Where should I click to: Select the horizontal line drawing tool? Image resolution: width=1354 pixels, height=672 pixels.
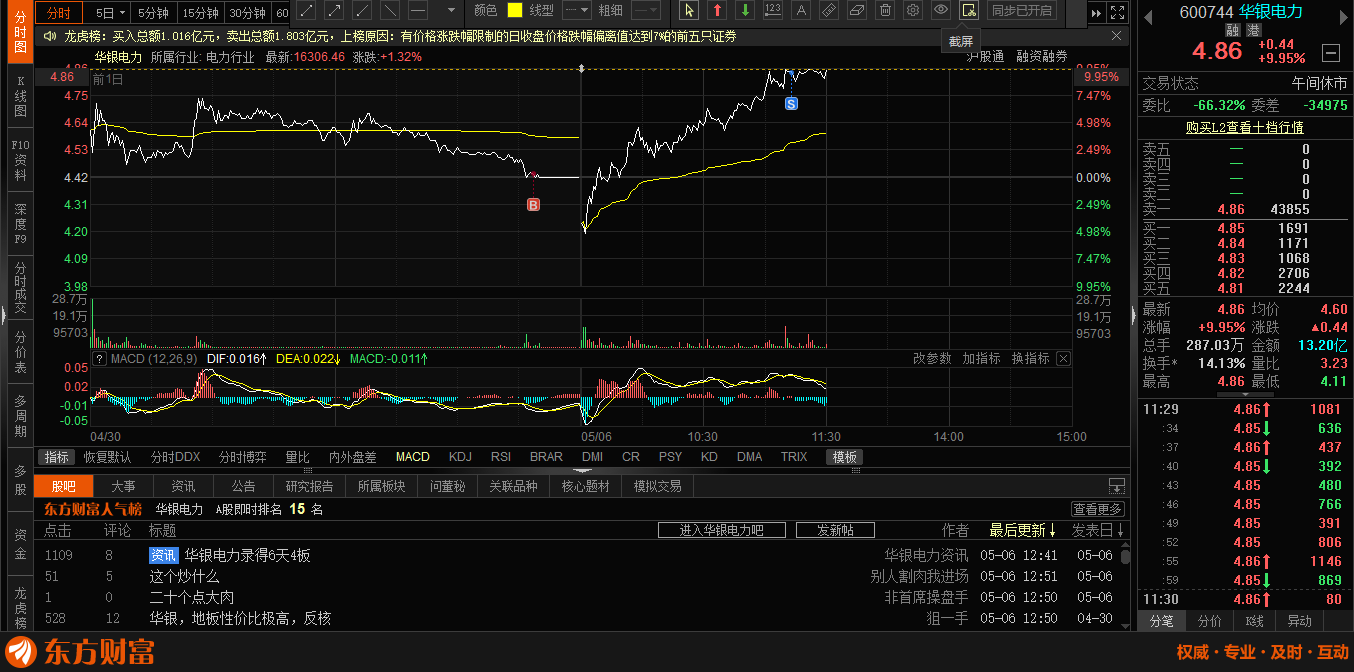[x=419, y=10]
